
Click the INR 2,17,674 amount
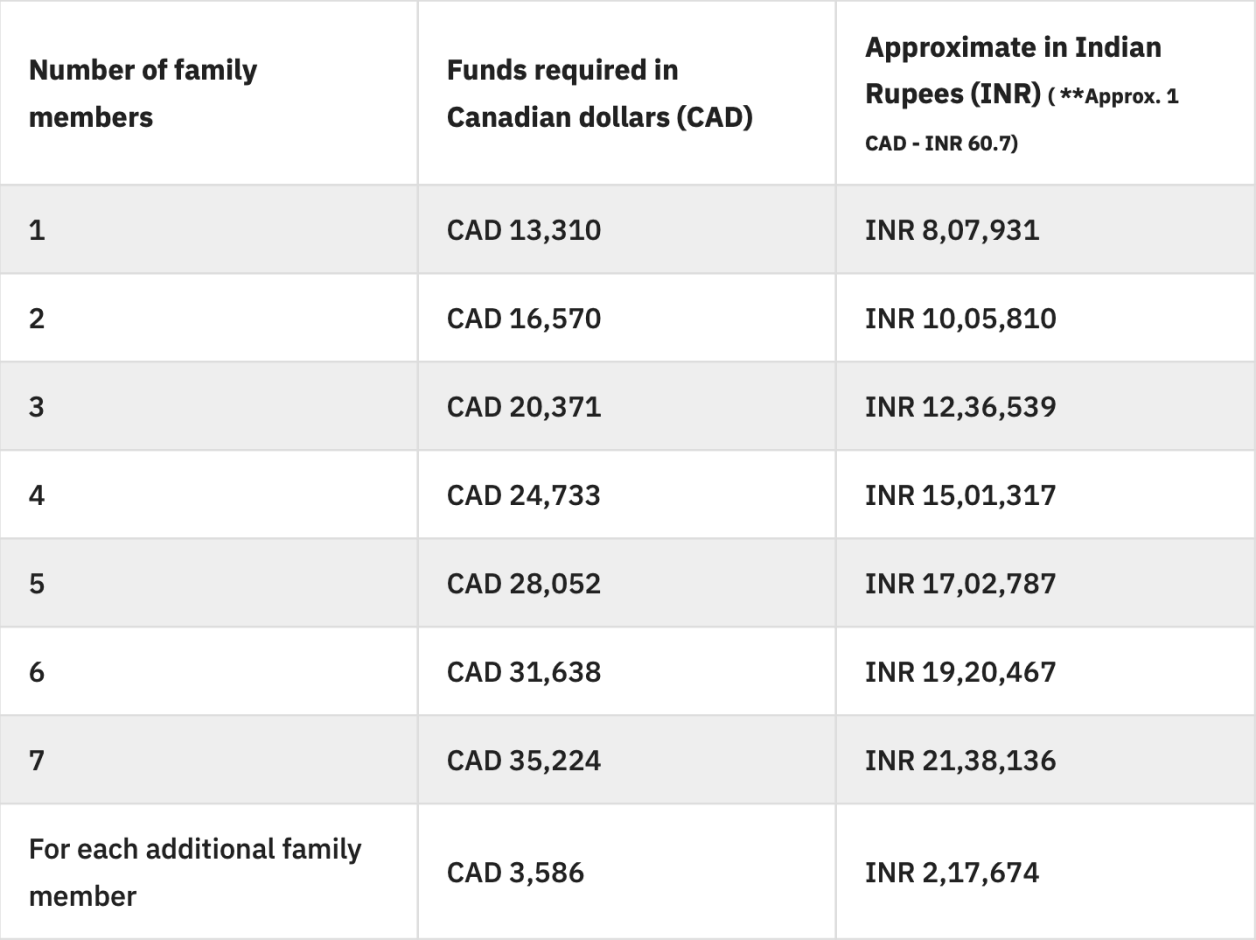coord(952,872)
